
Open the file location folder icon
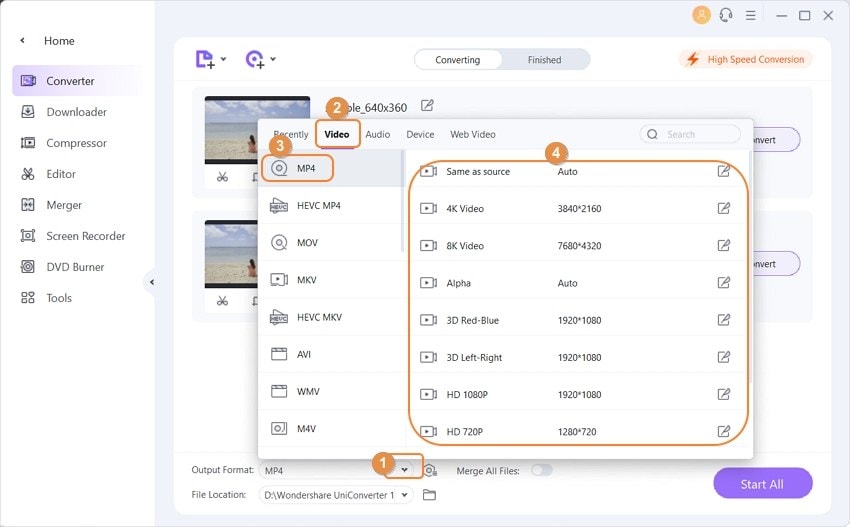coord(430,495)
